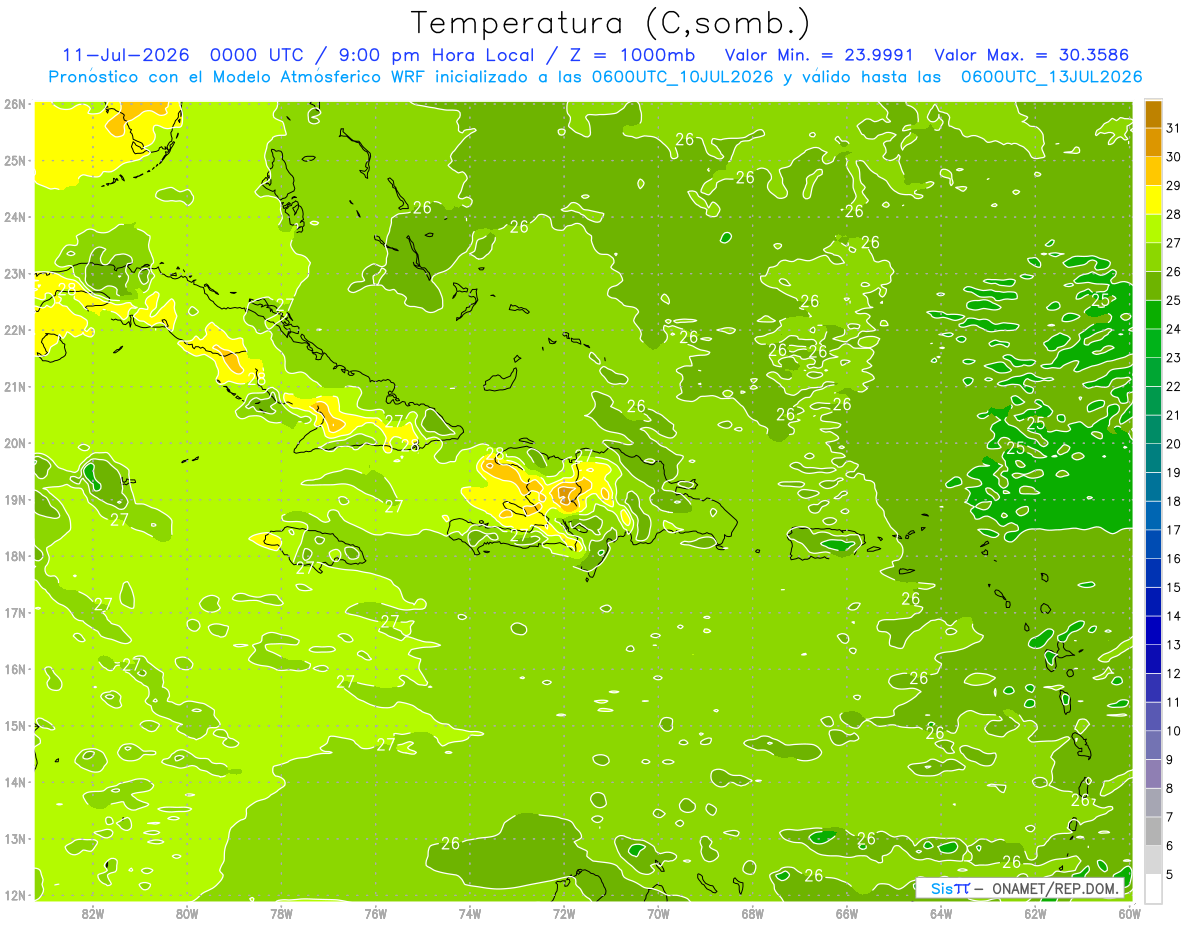Click the 74W longitude axis label
This screenshot has width=1200, height=927.
click(469, 913)
